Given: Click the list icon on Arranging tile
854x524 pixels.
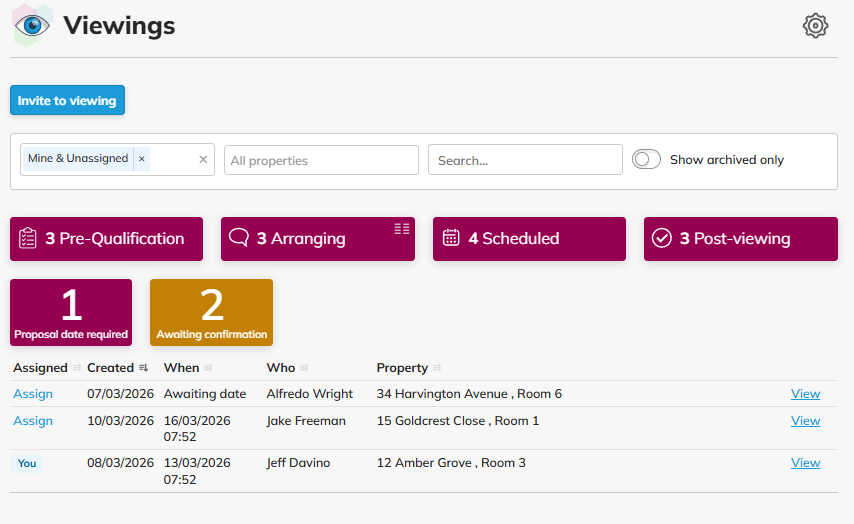Looking at the screenshot, I should (402, 229).
